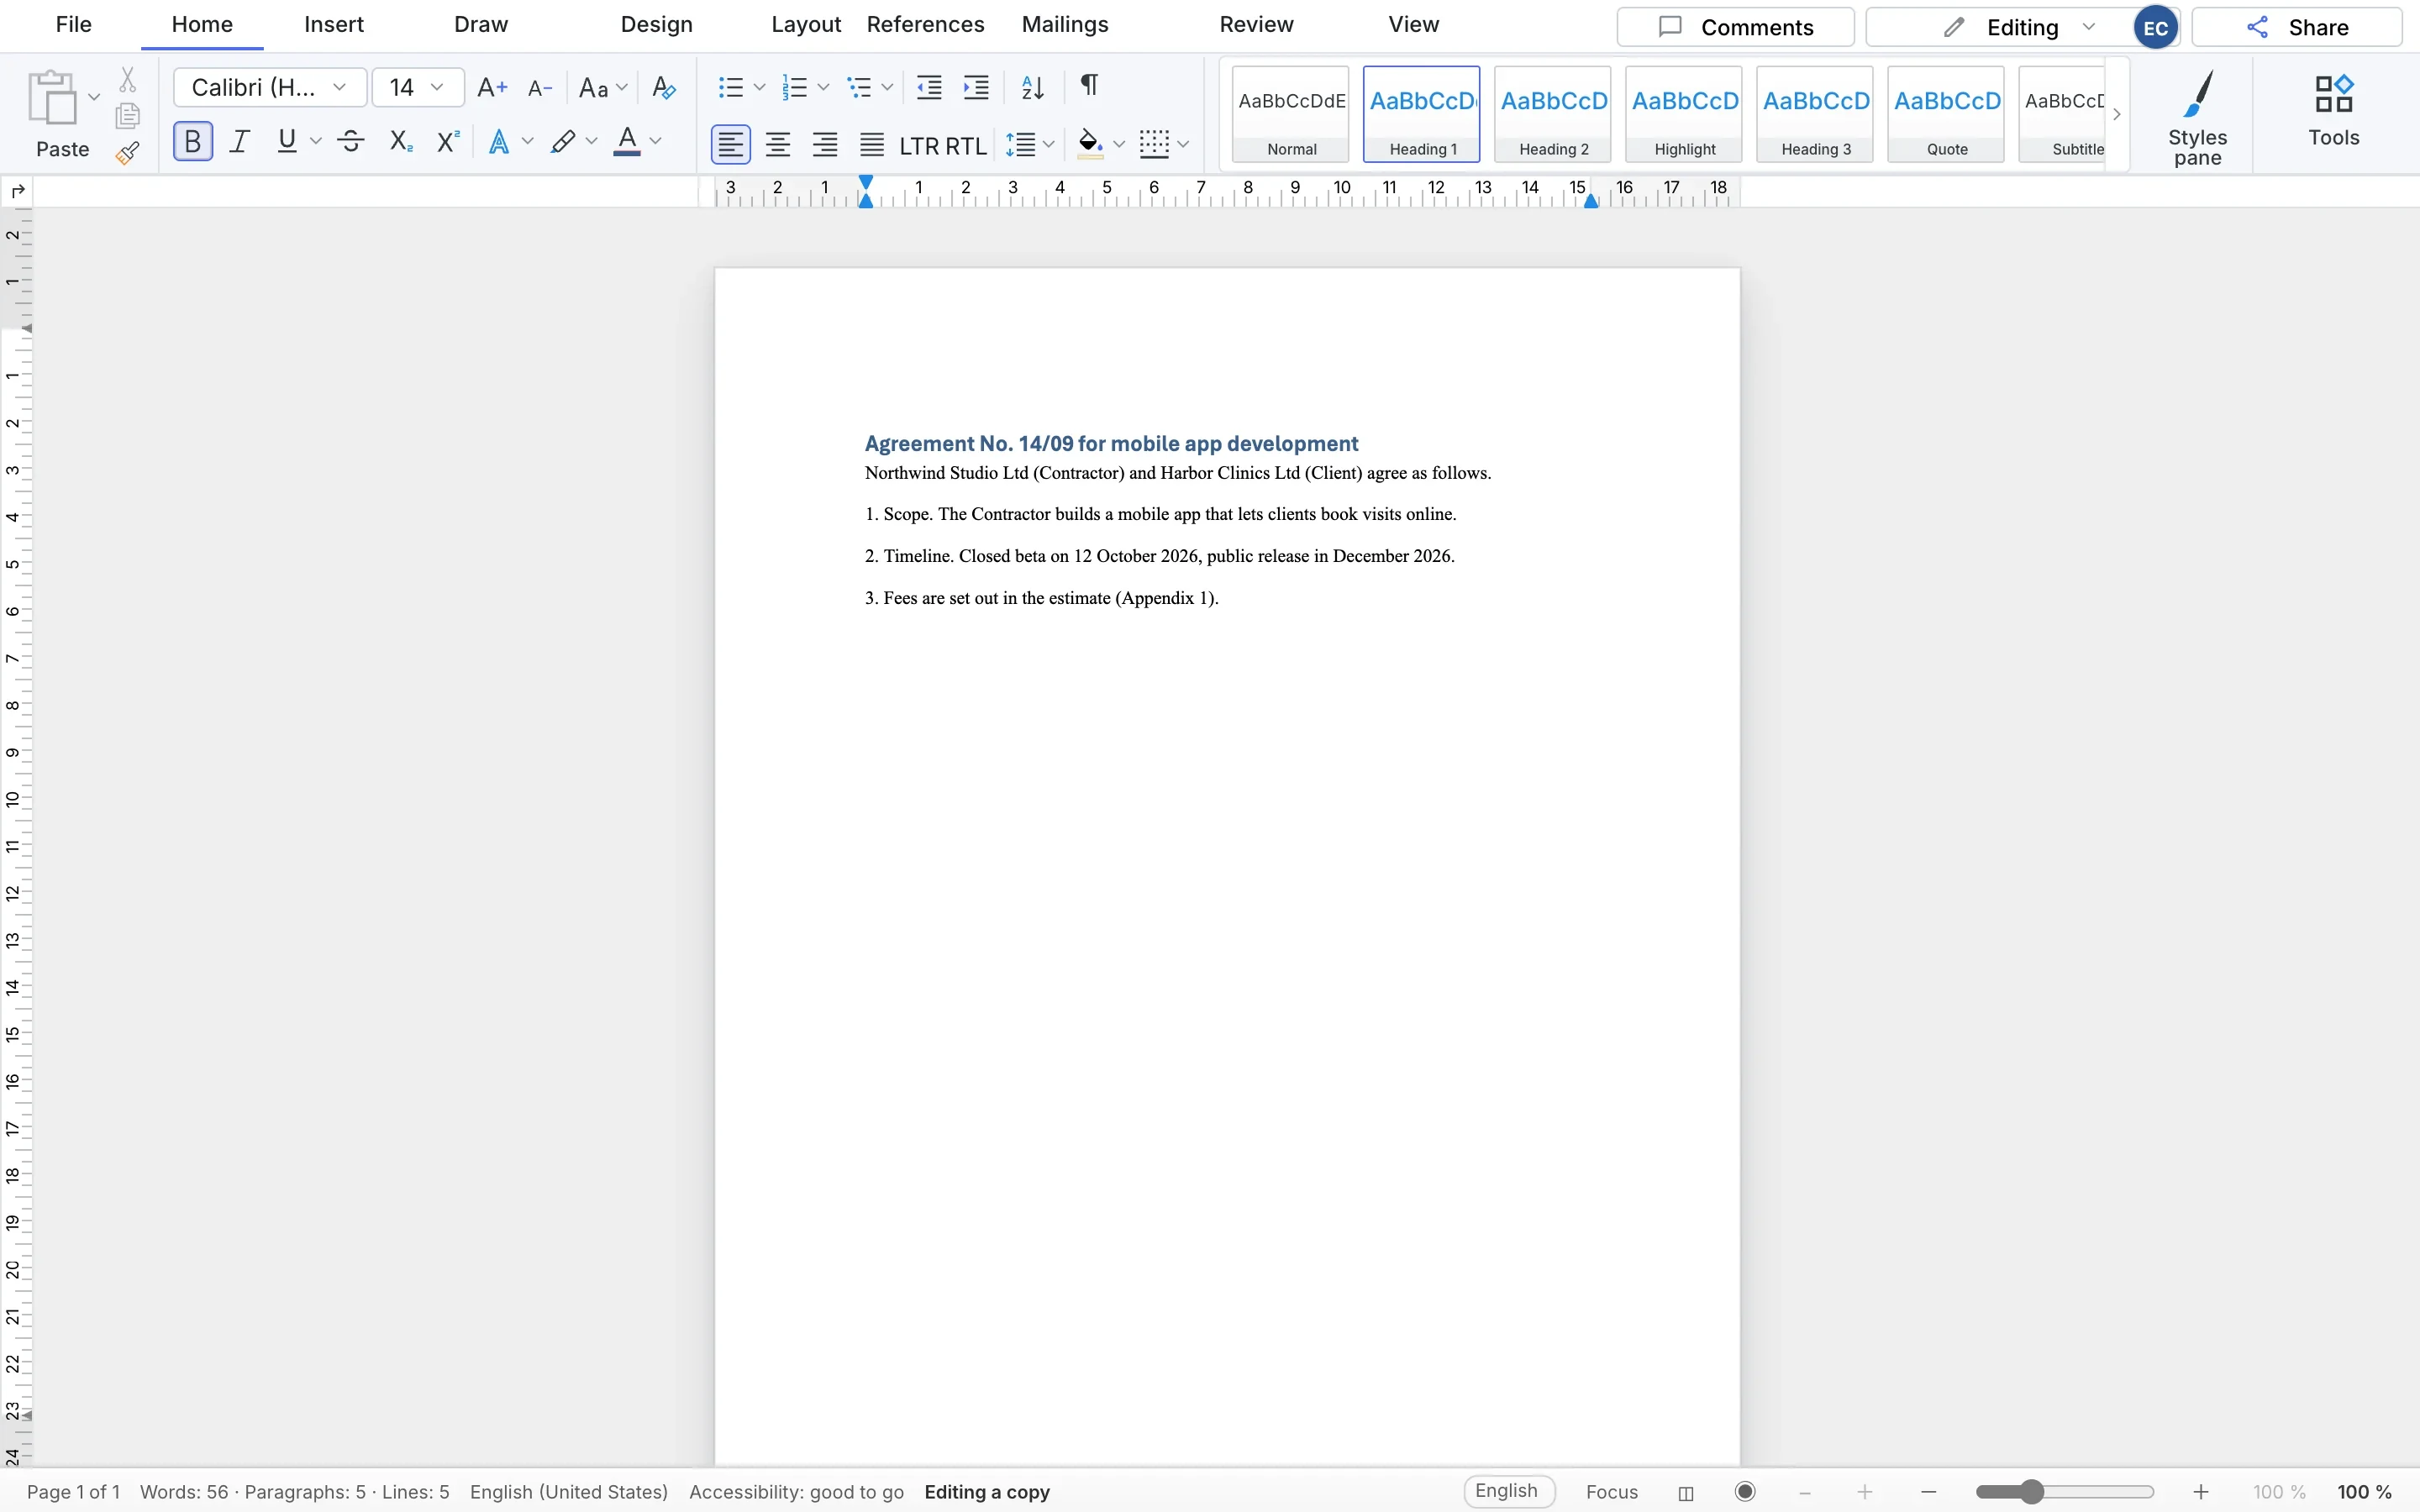Expand bulleted list options arrow
Image resolution: width=2420 pixels, height=1512 pixels.
(760, 88)
